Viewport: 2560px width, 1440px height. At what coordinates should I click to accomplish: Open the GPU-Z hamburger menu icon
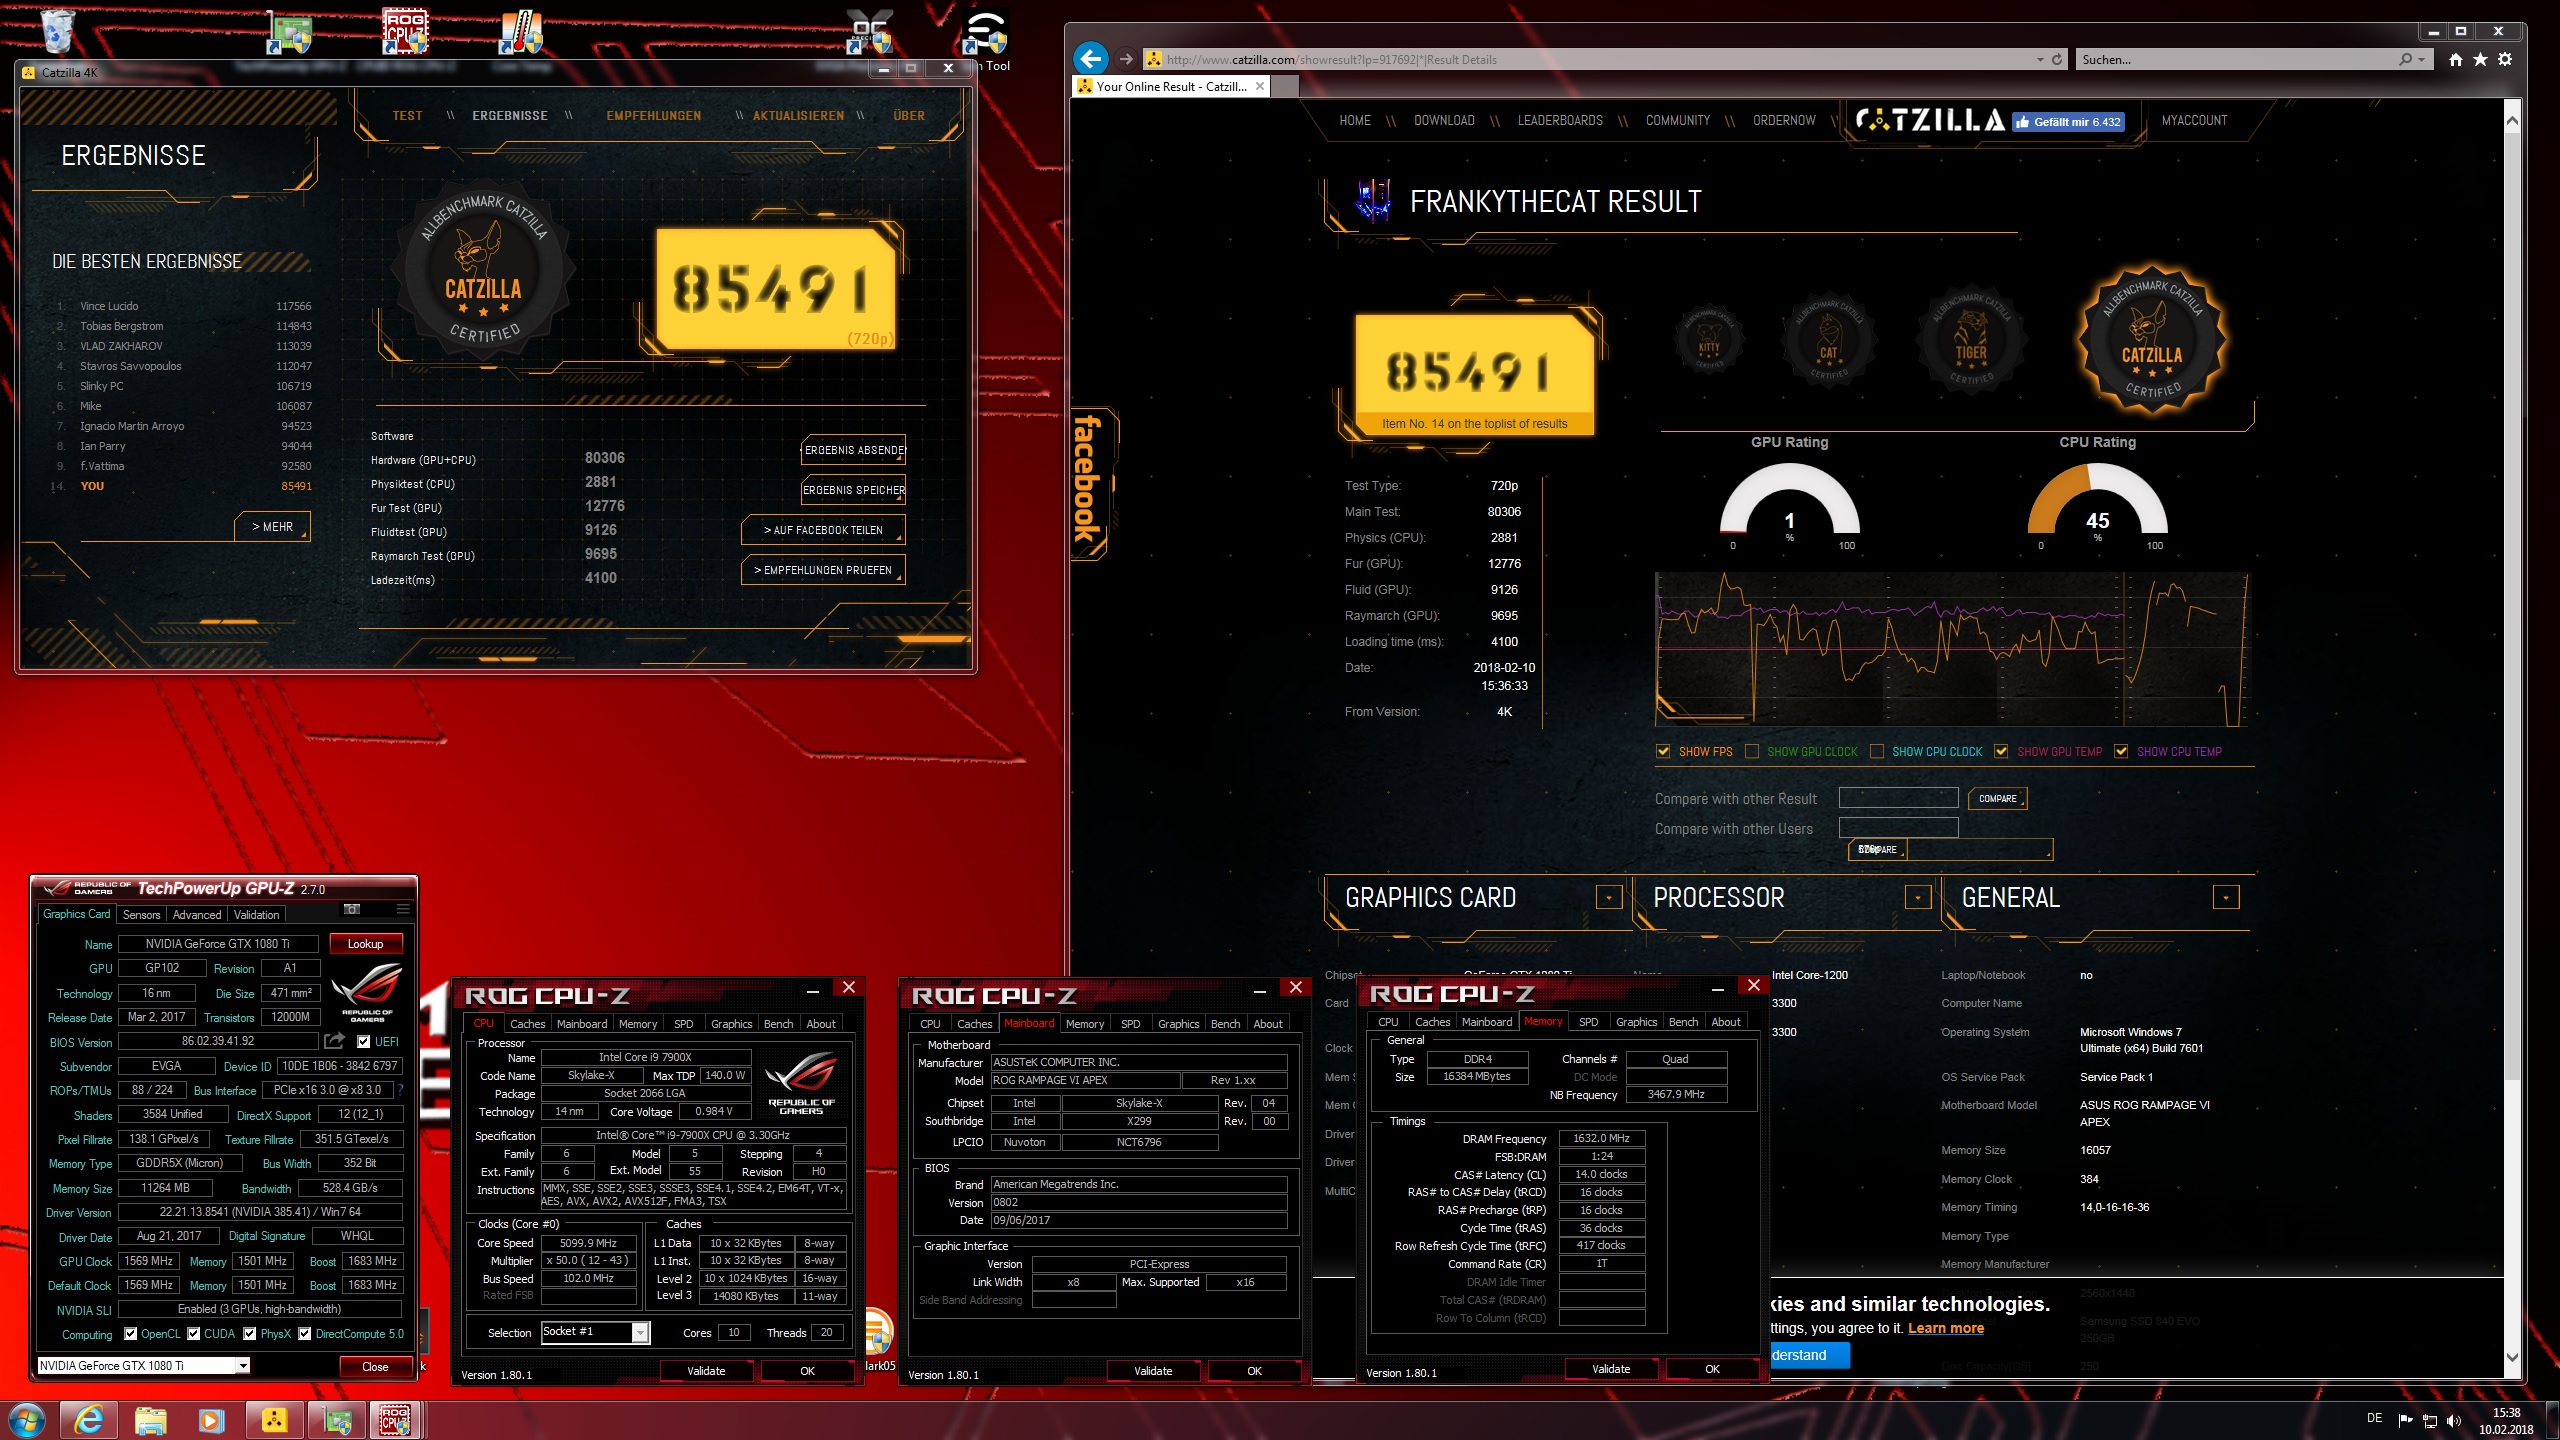click(x=403, y=909)
